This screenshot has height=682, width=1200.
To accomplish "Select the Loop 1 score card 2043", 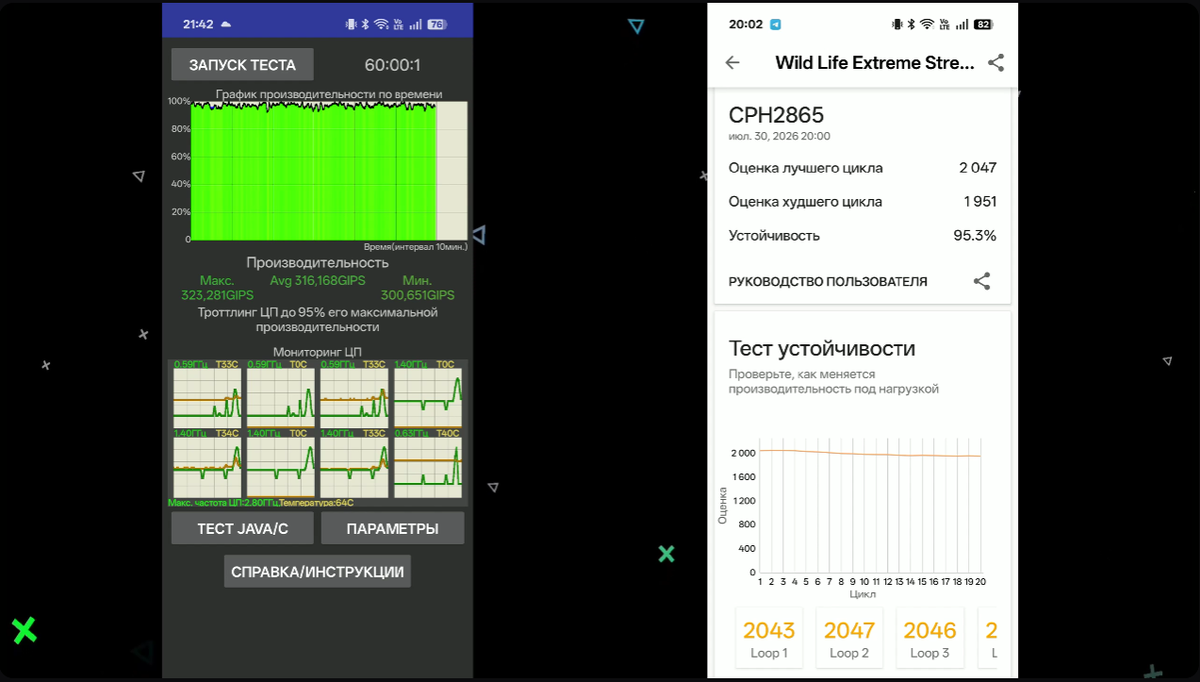I will click(769, 638).
